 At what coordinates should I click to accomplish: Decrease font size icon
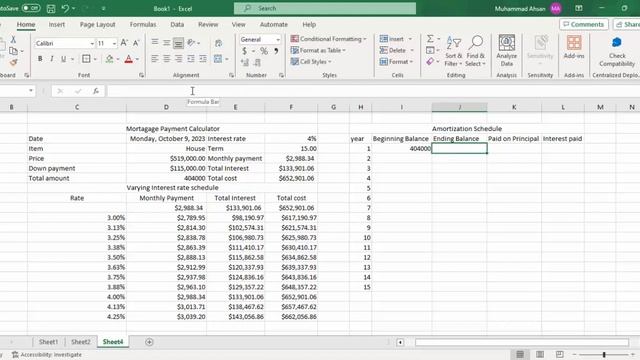pos(136,43)
